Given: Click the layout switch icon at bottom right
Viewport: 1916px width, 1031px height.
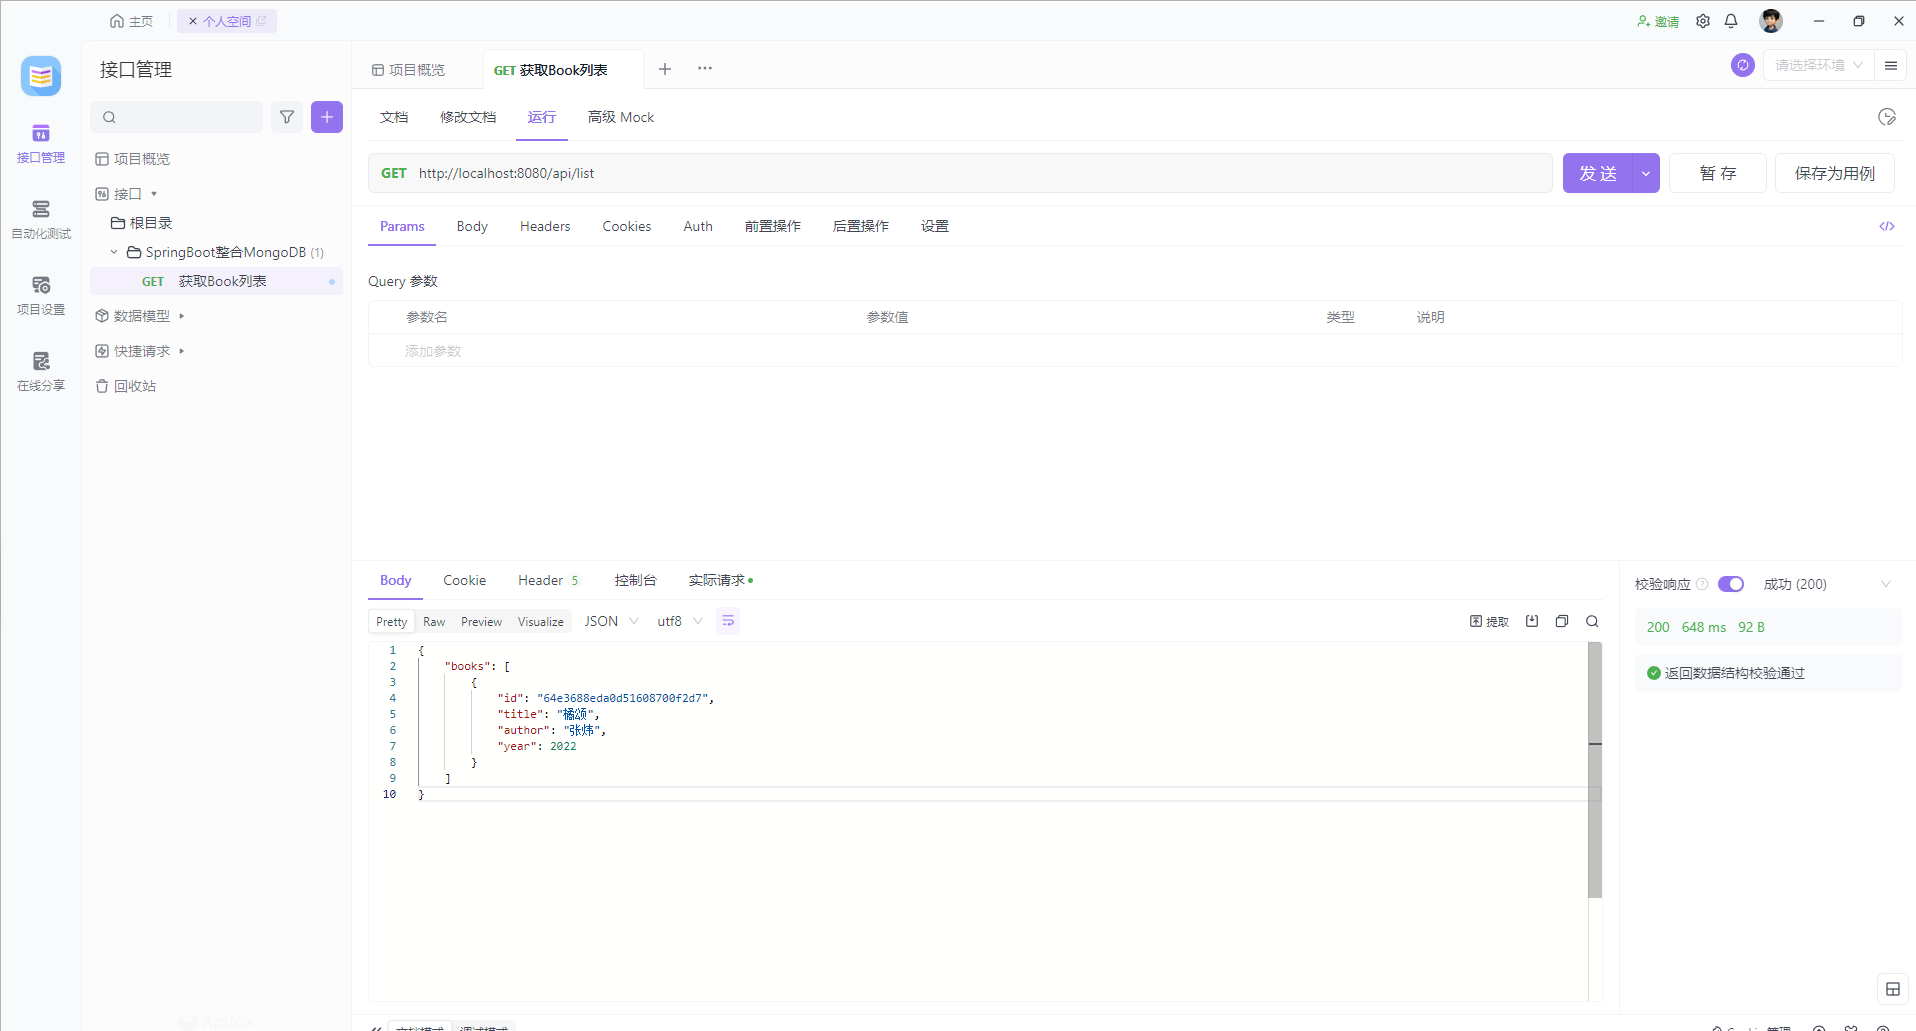Looking at the screenshot, I should point(1893,989).
